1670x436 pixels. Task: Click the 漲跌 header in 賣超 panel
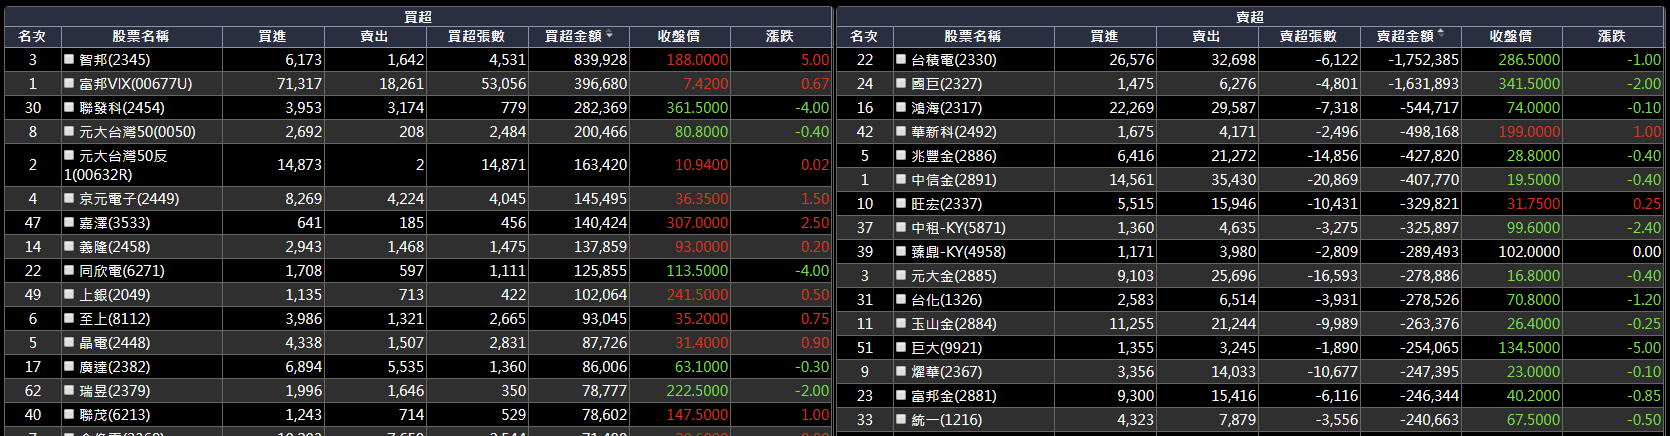pos(1612,36)
